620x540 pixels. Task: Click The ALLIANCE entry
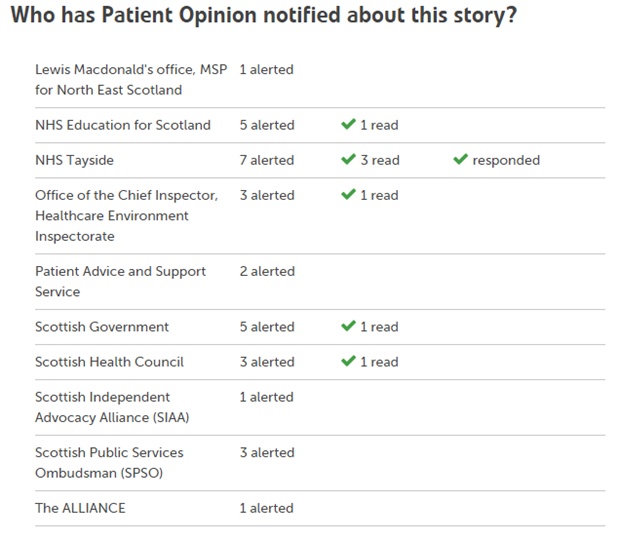pyautogui.click(x=80, y=508)
